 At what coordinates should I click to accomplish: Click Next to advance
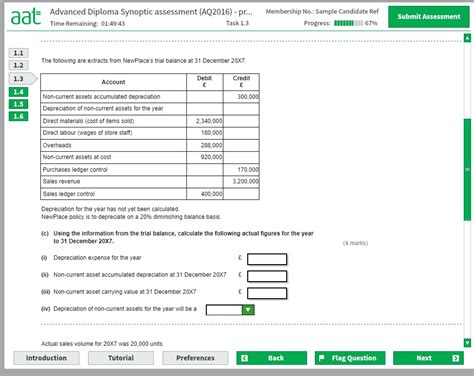click(428, 358)
